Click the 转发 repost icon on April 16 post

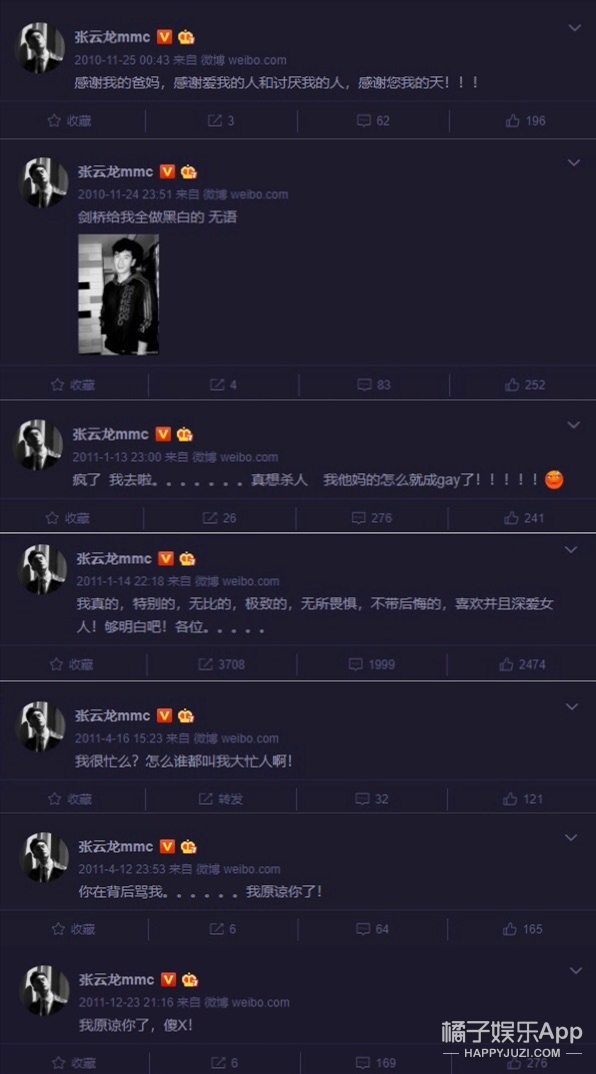coord(221,799)
